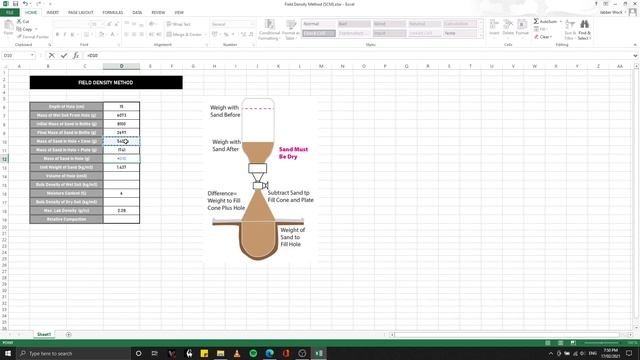Open VLC media player from taskbar
The image size is (640, 360).
237,353
